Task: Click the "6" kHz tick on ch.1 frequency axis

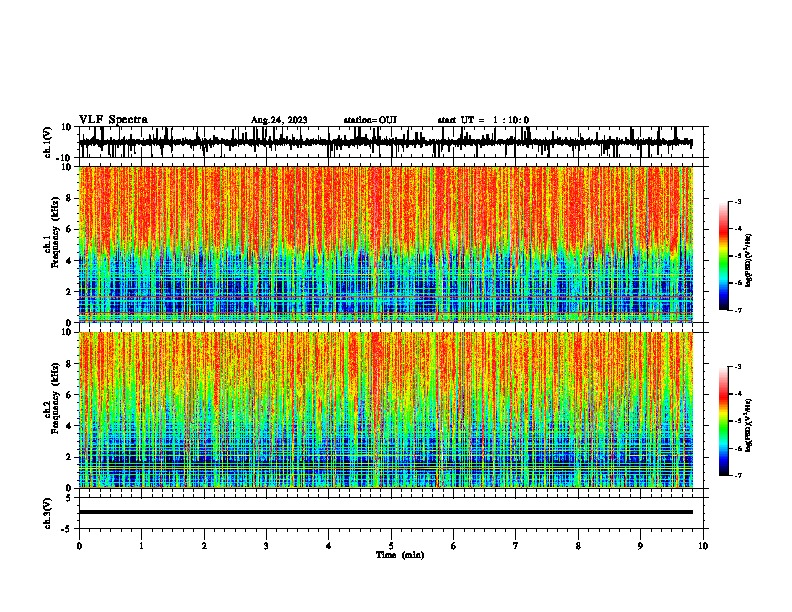Action: 69,229
